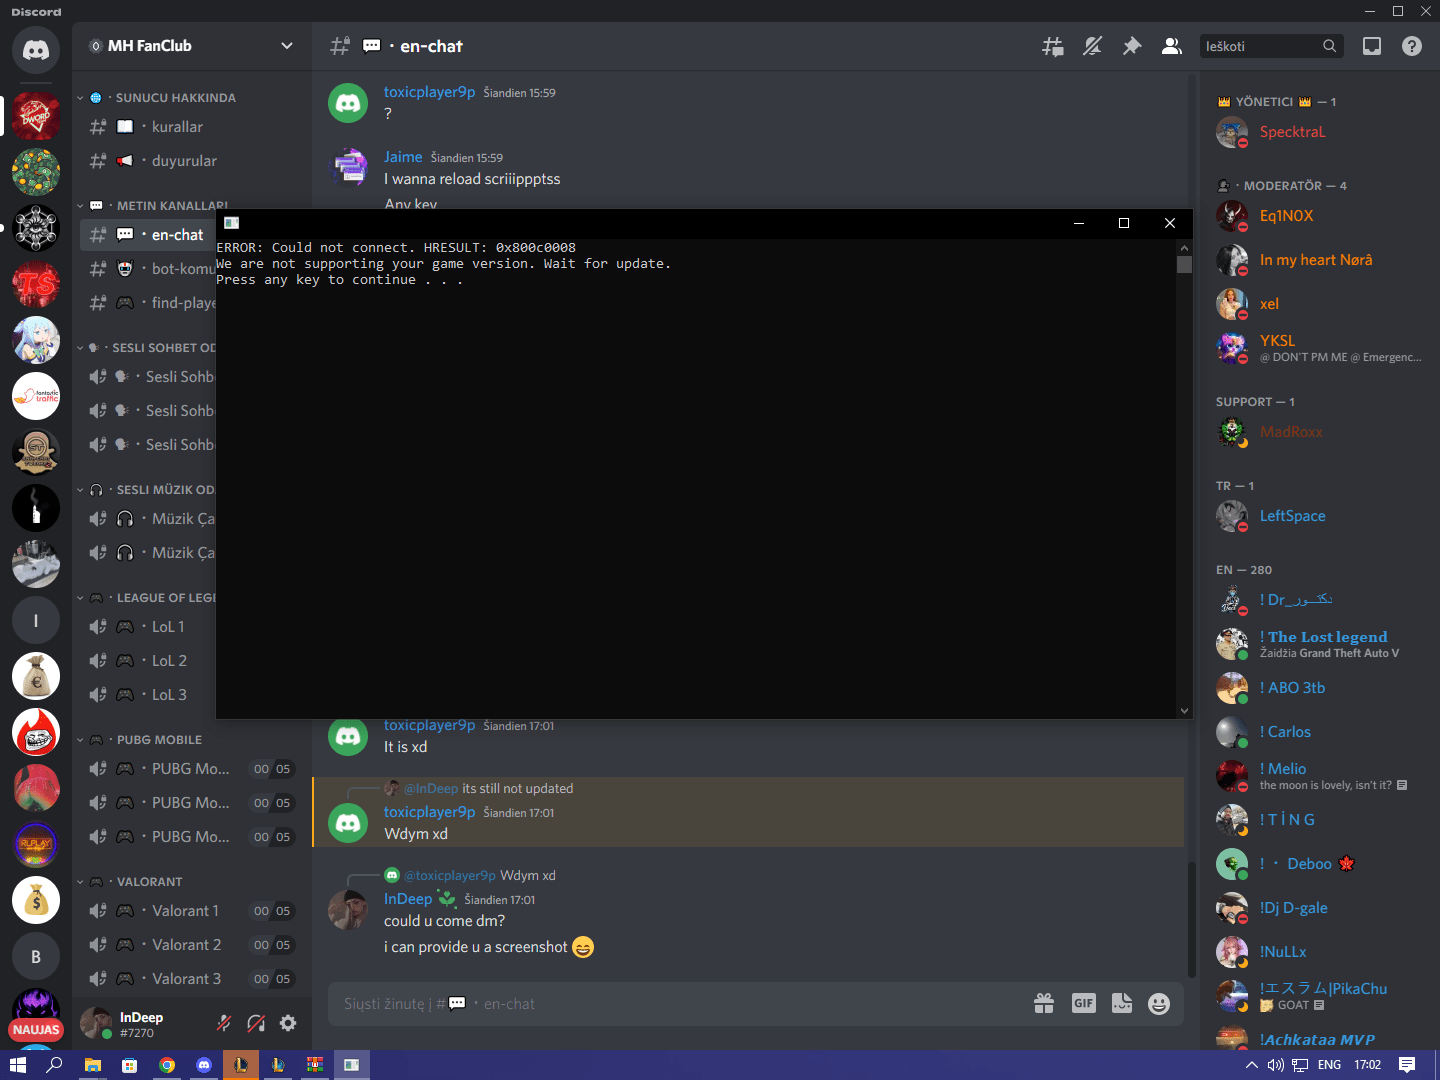
Task: Collapse the SUNUCU HAKKINDA category
Action: pos(157,98)
